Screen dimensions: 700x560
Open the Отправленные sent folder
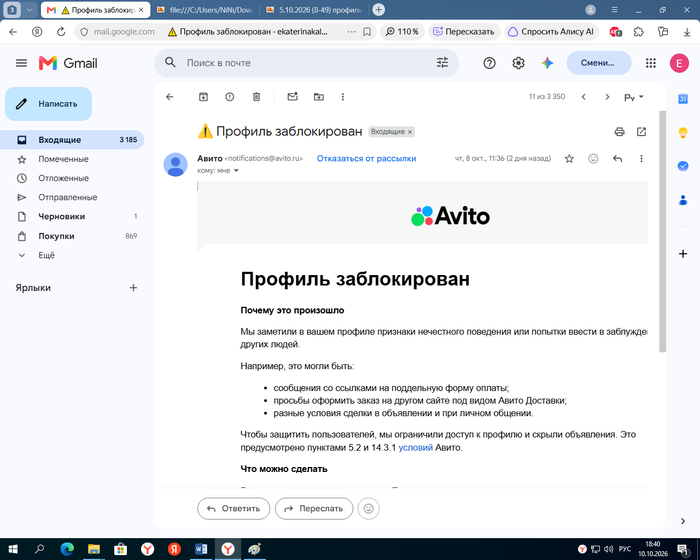[x=72, y=197]
